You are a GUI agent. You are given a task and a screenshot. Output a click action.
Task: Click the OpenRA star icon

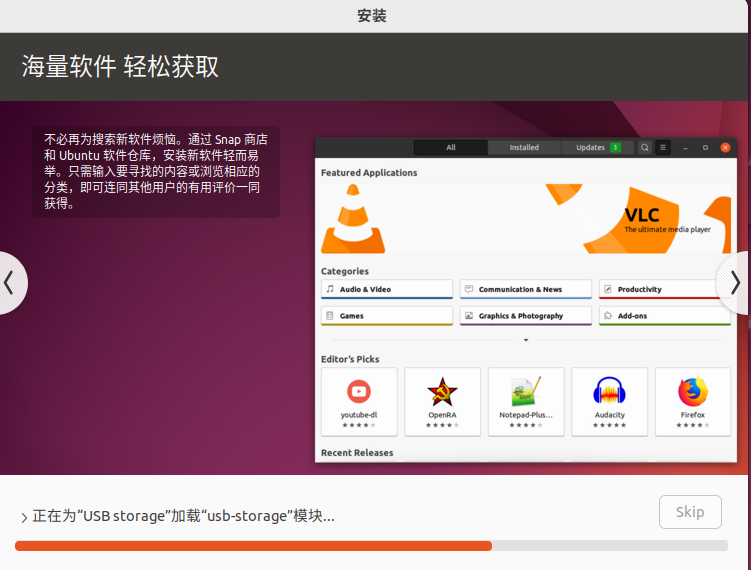tap(442, 391)
